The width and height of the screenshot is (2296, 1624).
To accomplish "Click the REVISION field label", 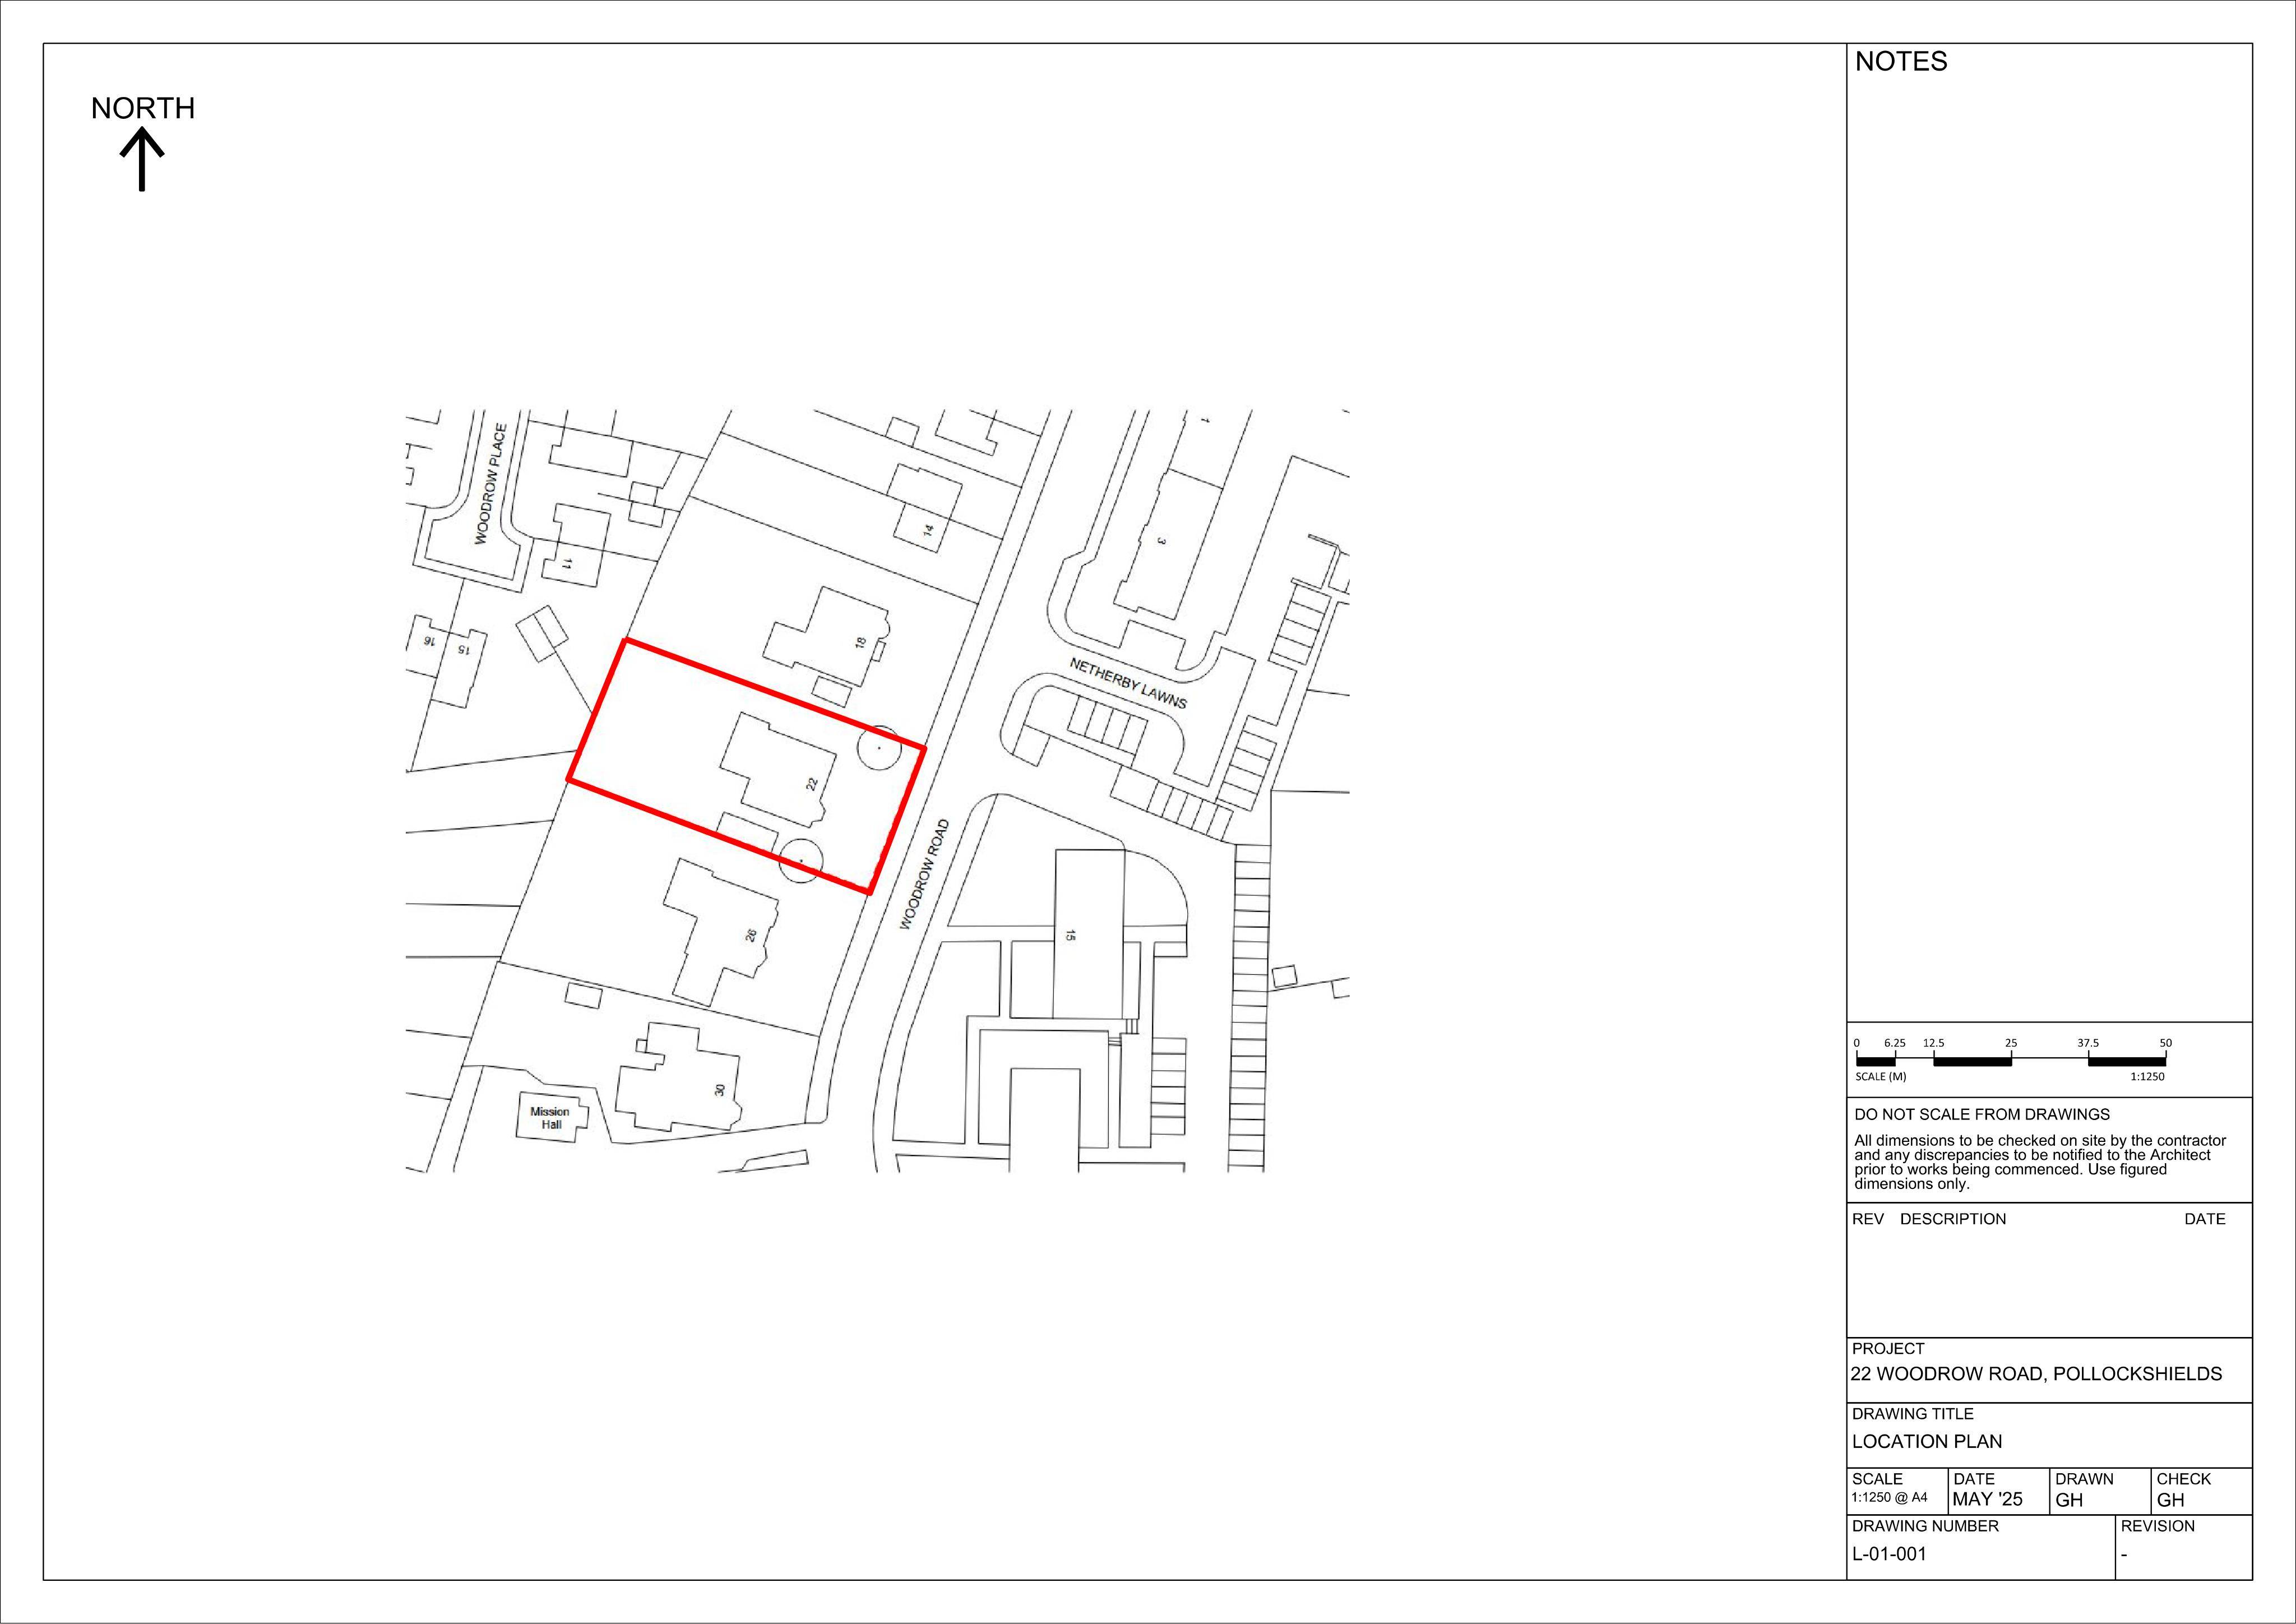I will [2158, 1526].
